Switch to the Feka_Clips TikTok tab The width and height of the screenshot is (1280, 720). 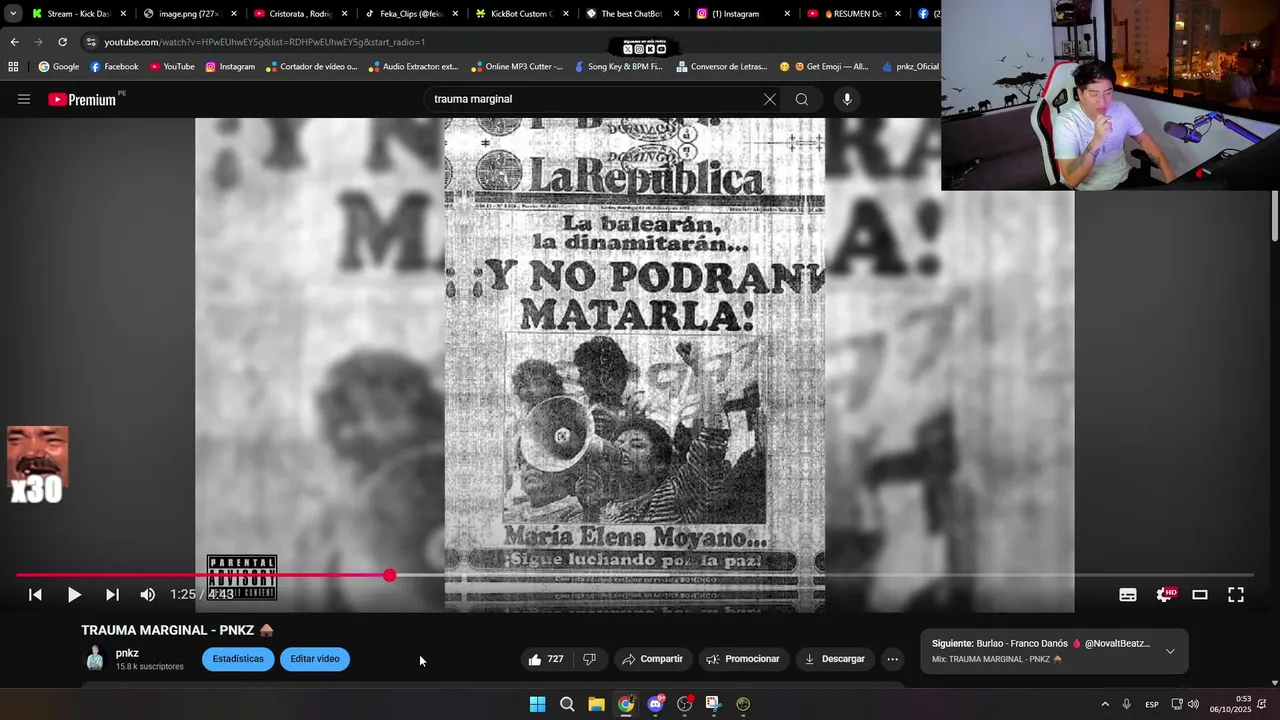coord(410,14)
